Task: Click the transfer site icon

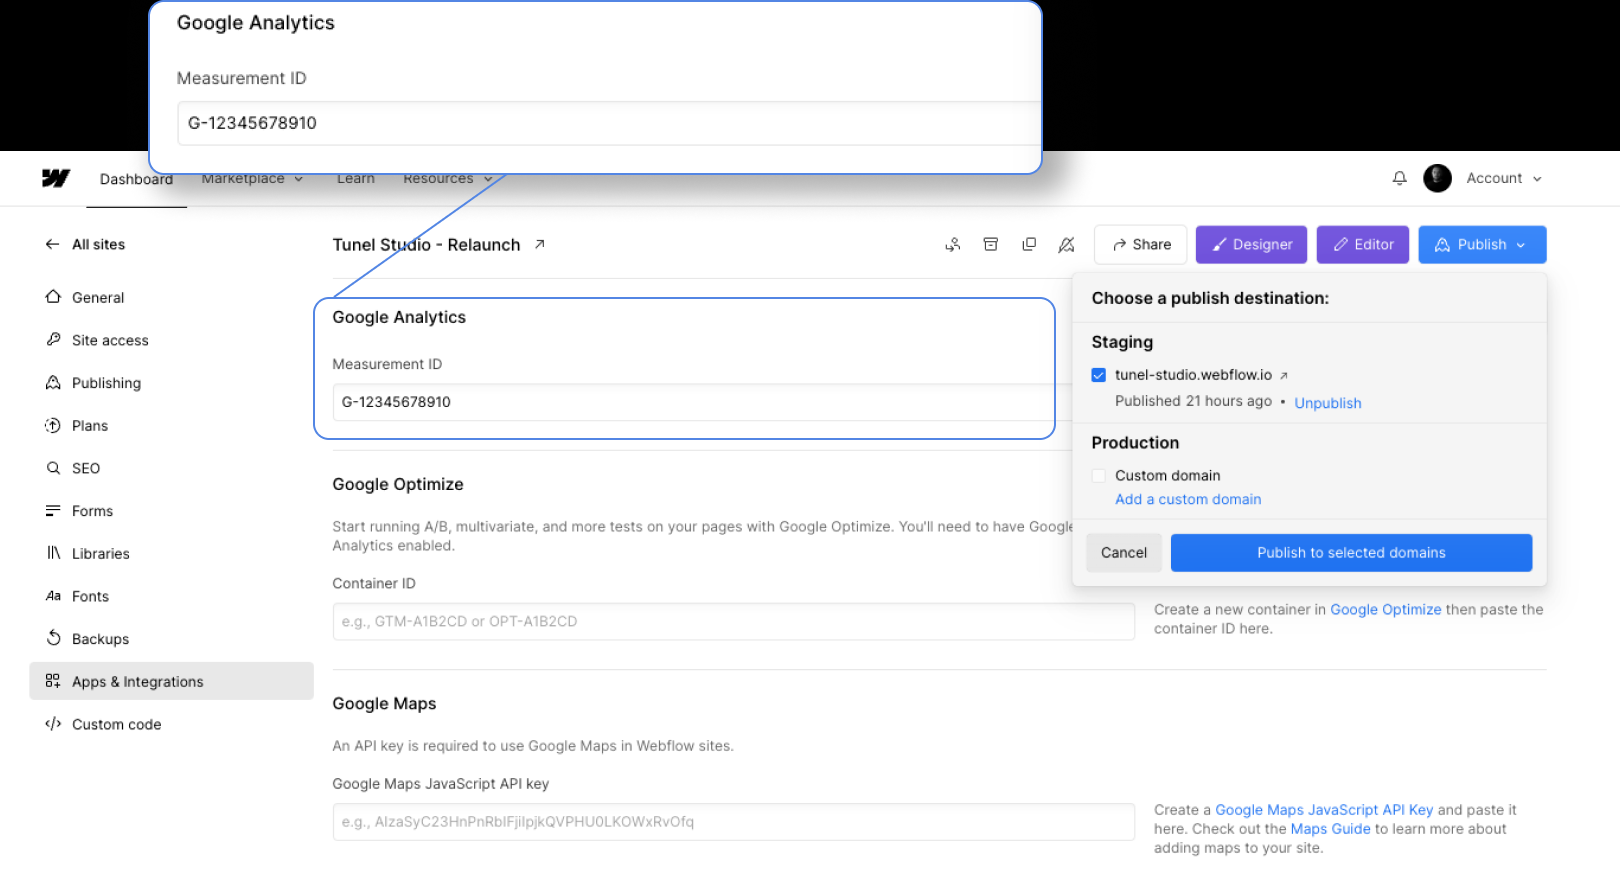Action: (x=953, y=244)
